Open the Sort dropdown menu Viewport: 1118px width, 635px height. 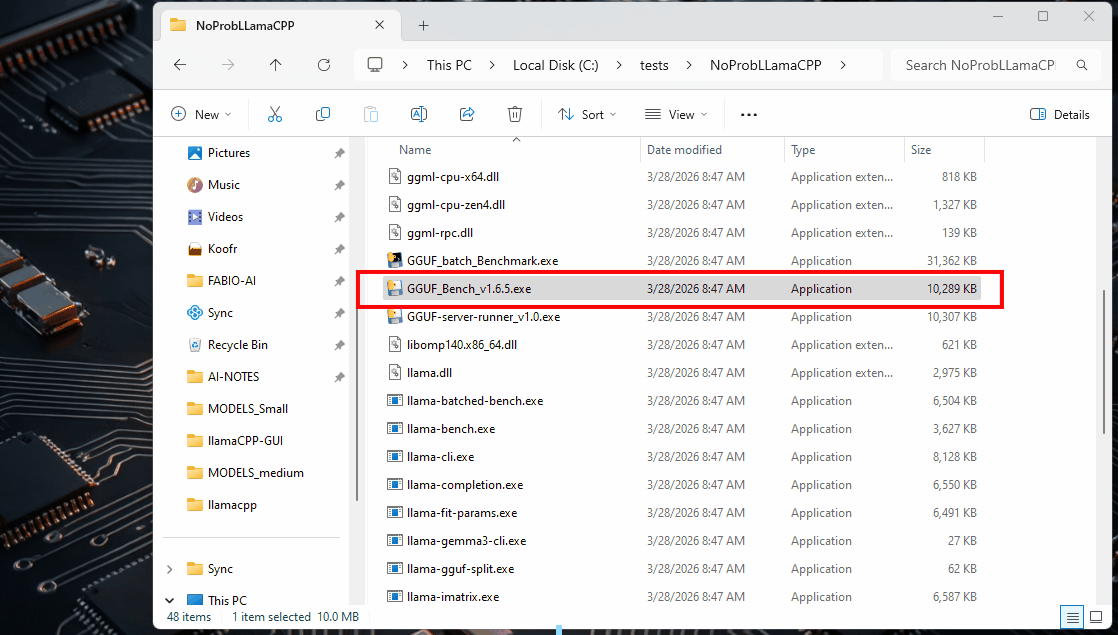[587, 114]
